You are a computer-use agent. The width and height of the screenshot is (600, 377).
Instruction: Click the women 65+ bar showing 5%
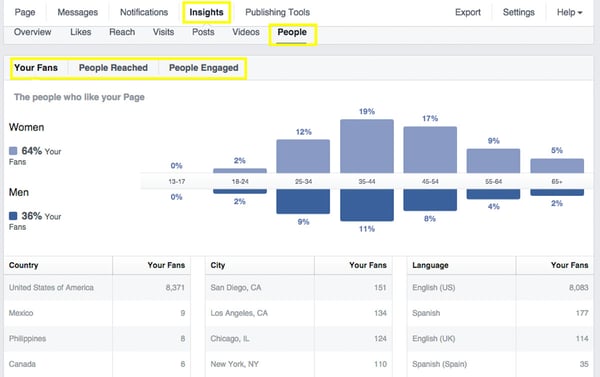click(557, 166)
